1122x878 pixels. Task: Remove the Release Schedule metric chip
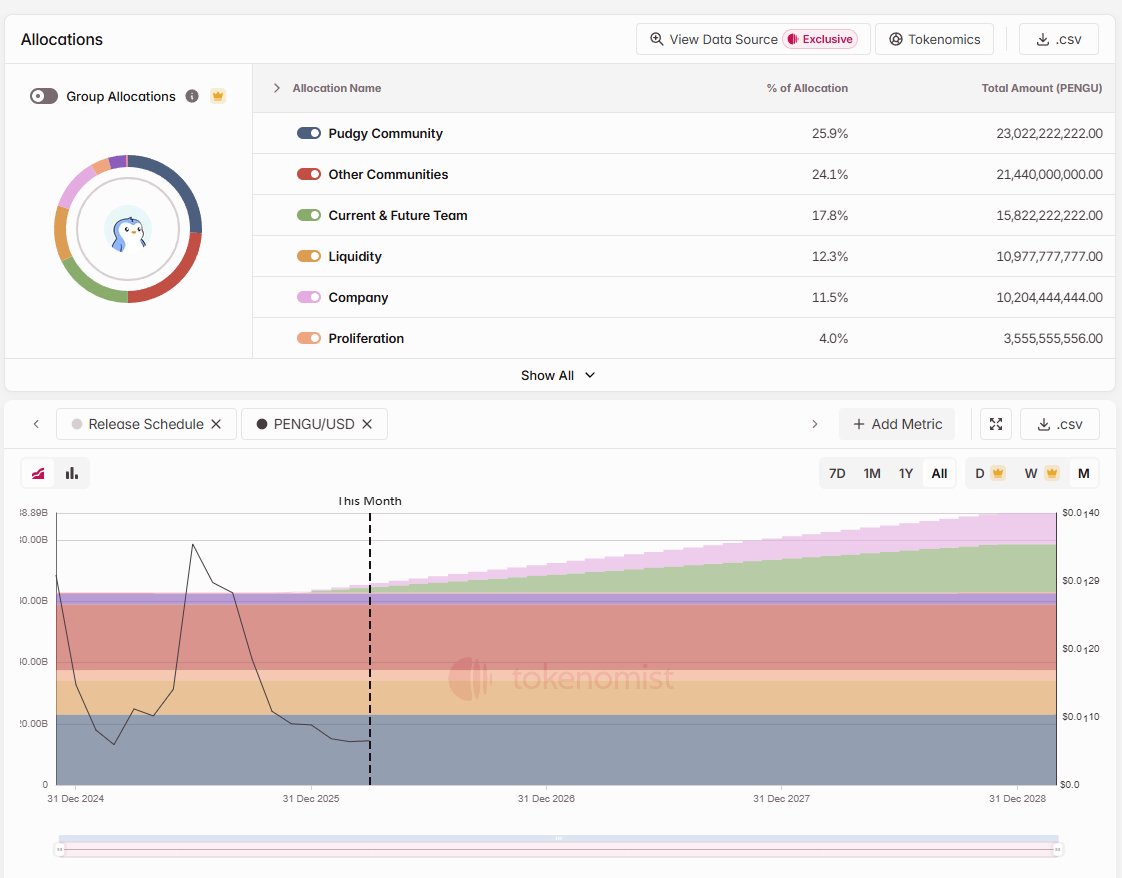click(x=216, y=424)
